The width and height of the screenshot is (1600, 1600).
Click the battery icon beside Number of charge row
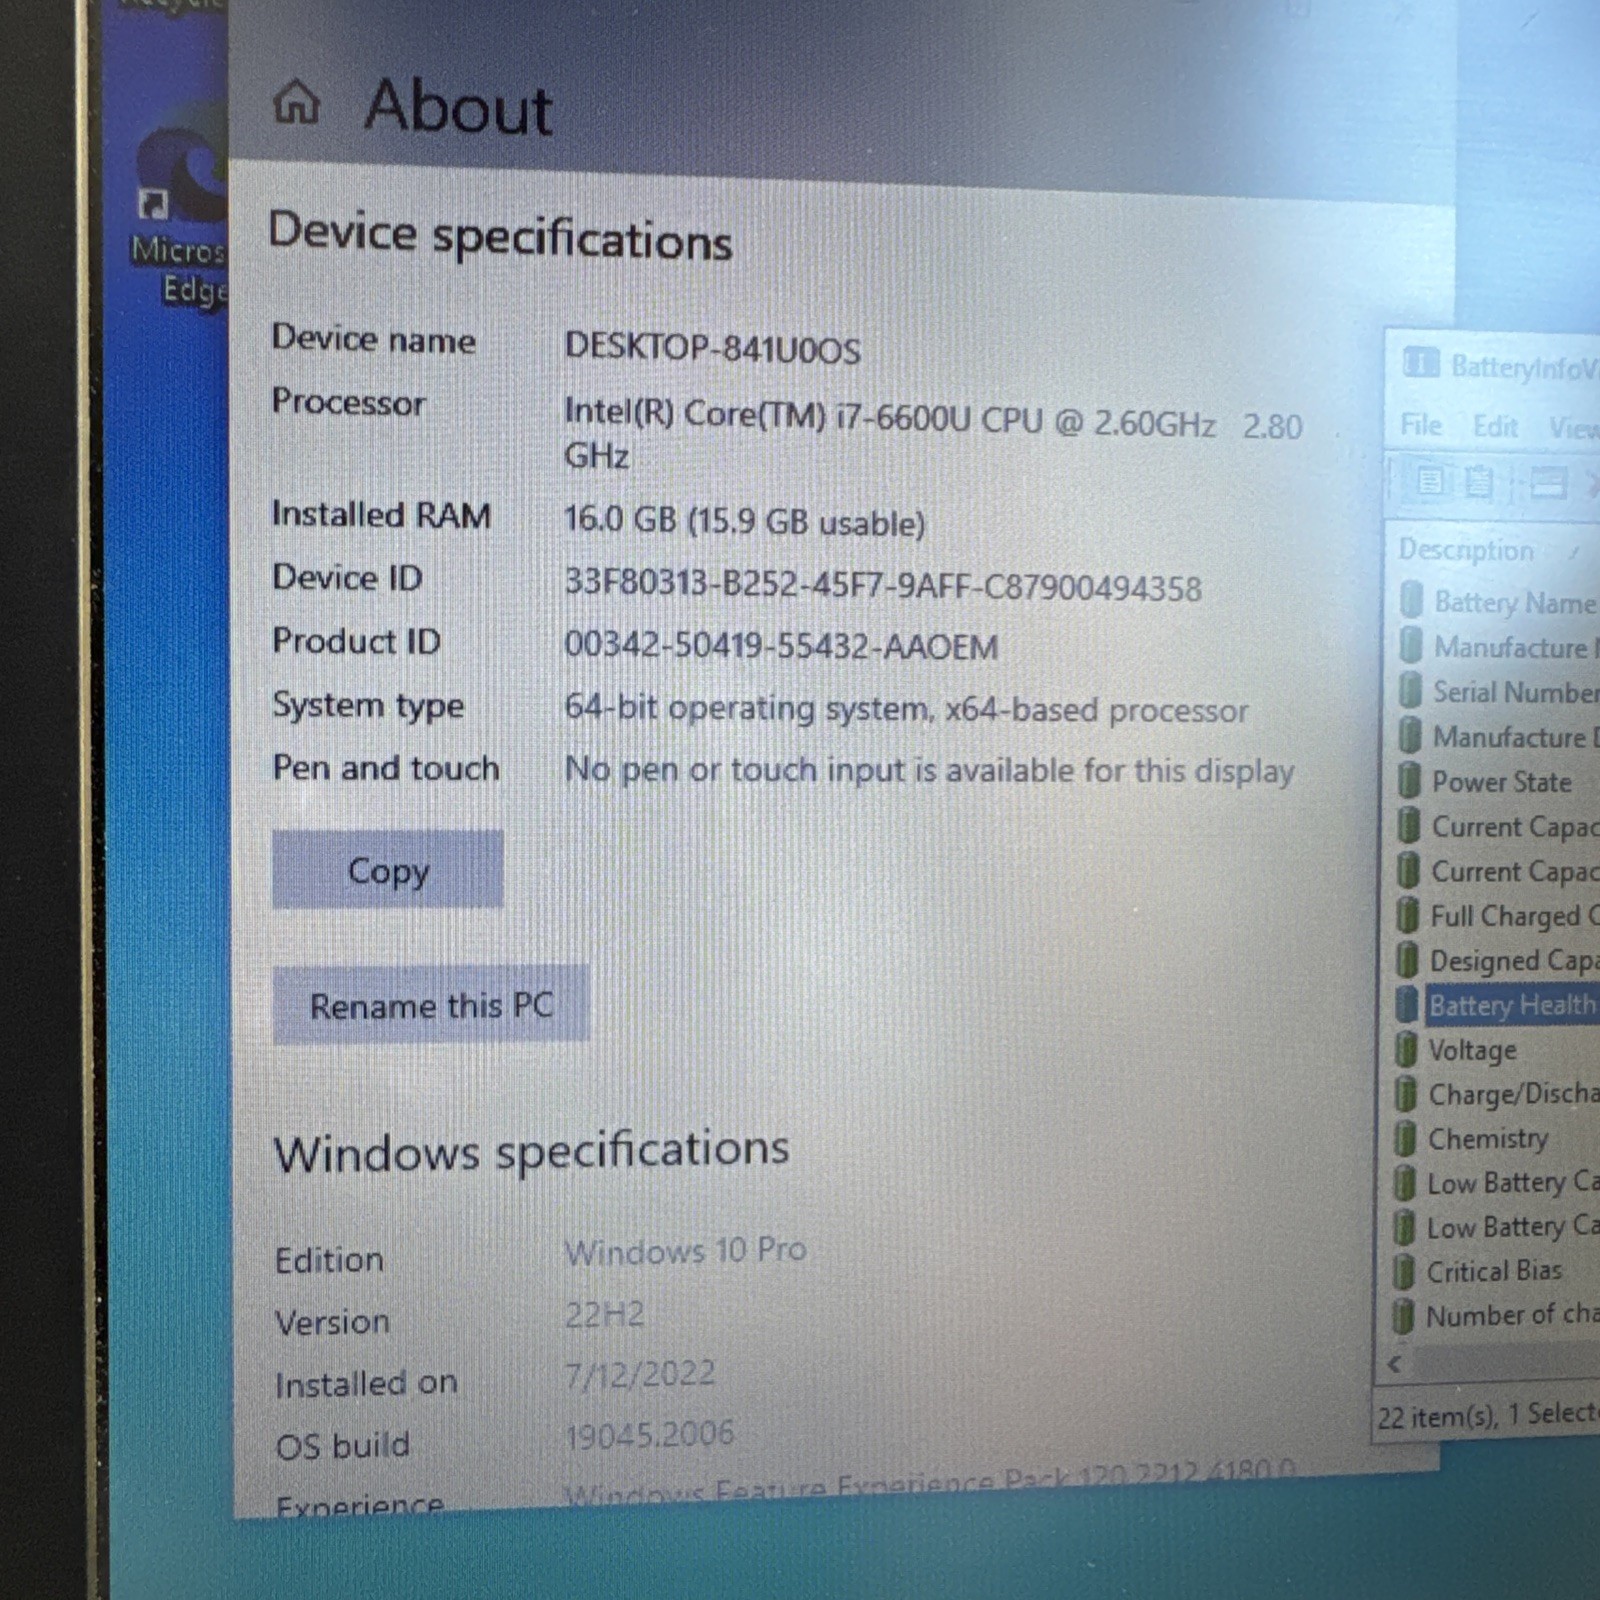point(1404,1315)
